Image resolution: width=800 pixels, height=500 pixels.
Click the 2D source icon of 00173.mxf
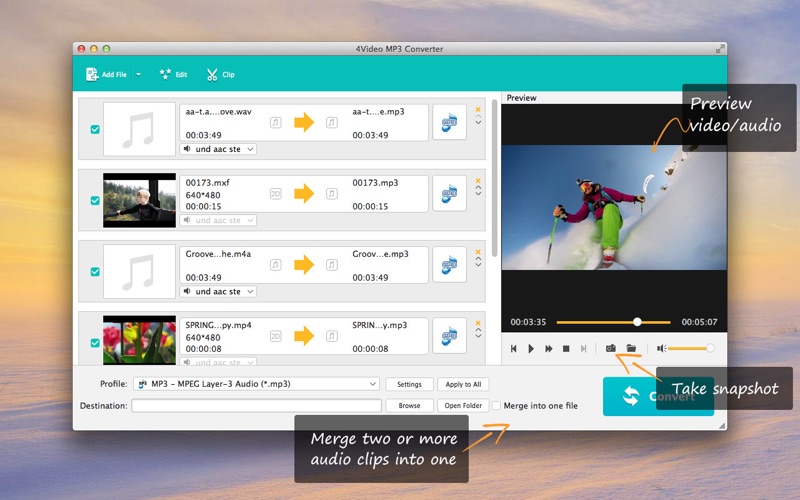tap(276, 193)
